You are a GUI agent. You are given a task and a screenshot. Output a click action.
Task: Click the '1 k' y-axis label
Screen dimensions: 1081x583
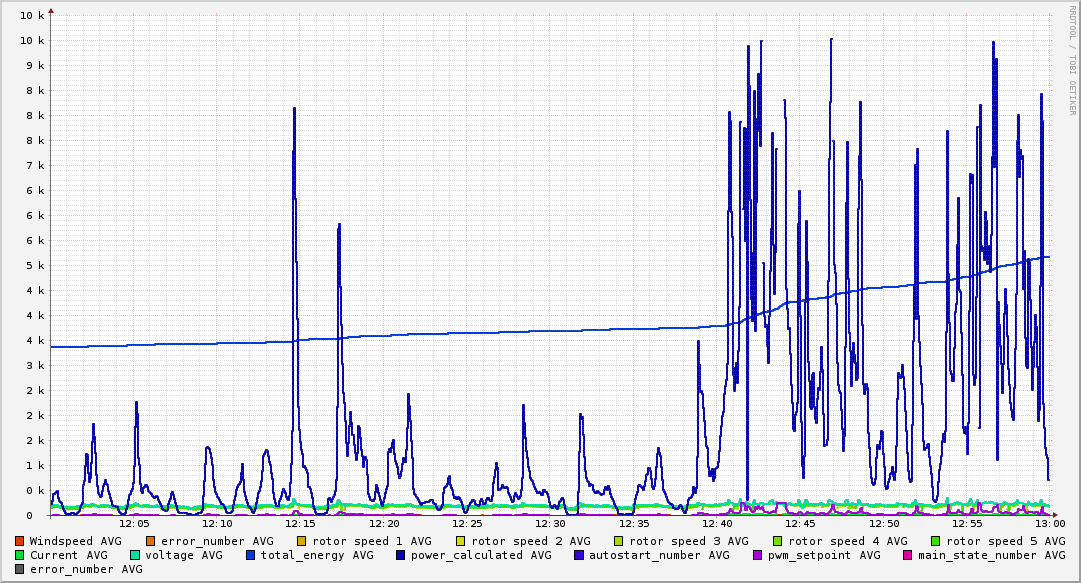click(x=35, y=465)
